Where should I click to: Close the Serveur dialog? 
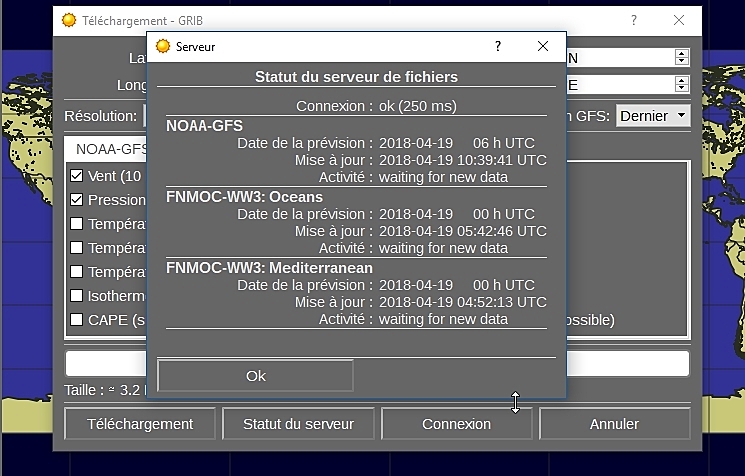click(543, 46)
